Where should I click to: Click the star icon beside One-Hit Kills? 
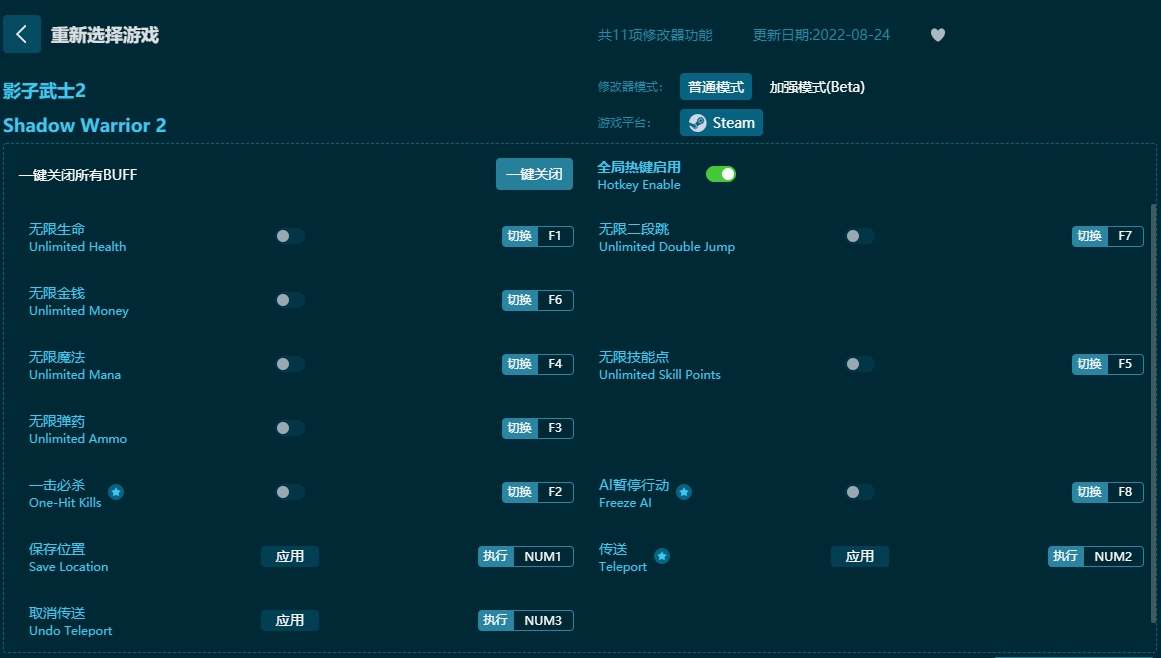tap(116, 492)
